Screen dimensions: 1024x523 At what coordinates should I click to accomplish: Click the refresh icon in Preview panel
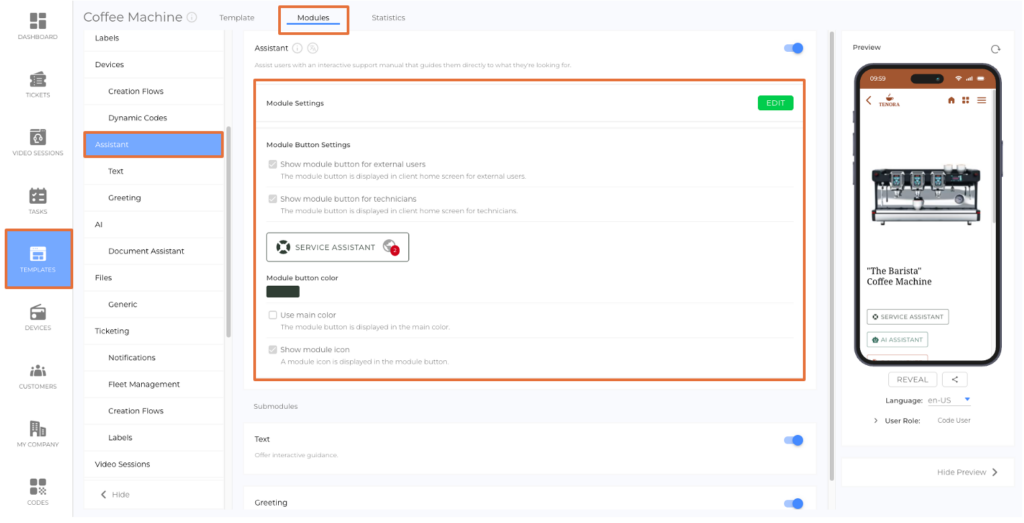(x=995, y=49)
